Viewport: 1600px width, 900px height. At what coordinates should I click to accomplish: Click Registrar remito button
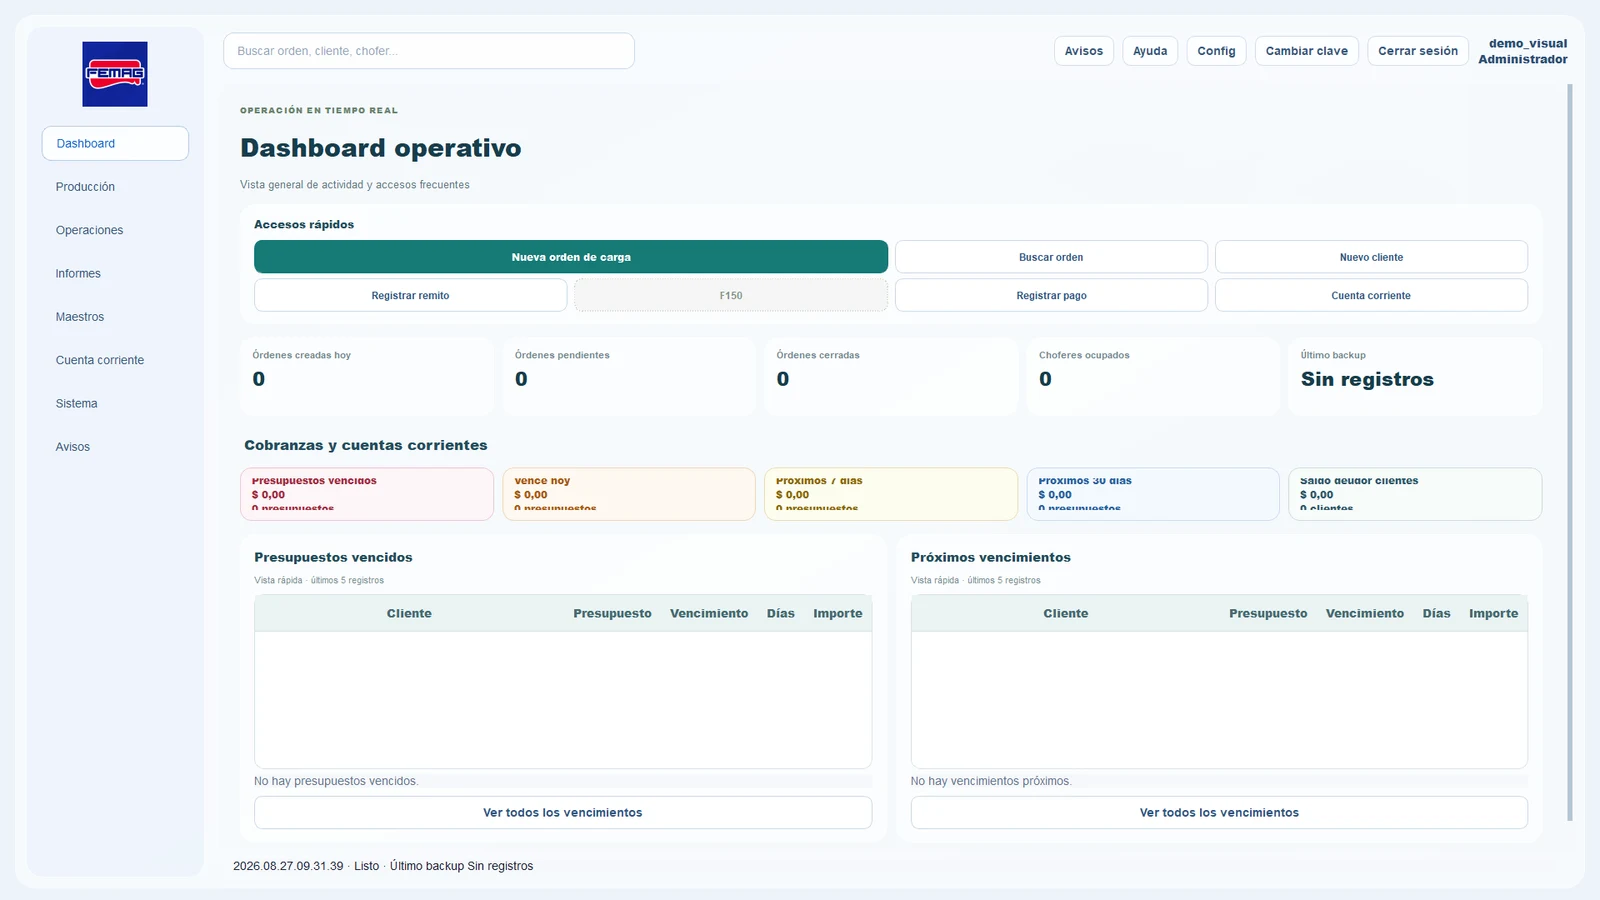click(410, 295)
